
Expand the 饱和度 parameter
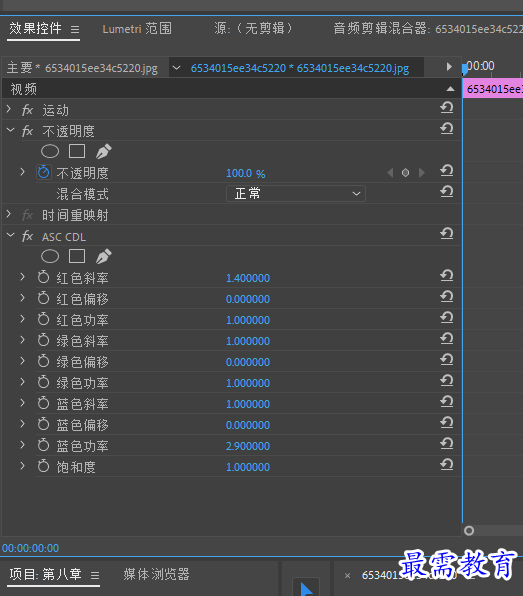[x=23, y=466]
